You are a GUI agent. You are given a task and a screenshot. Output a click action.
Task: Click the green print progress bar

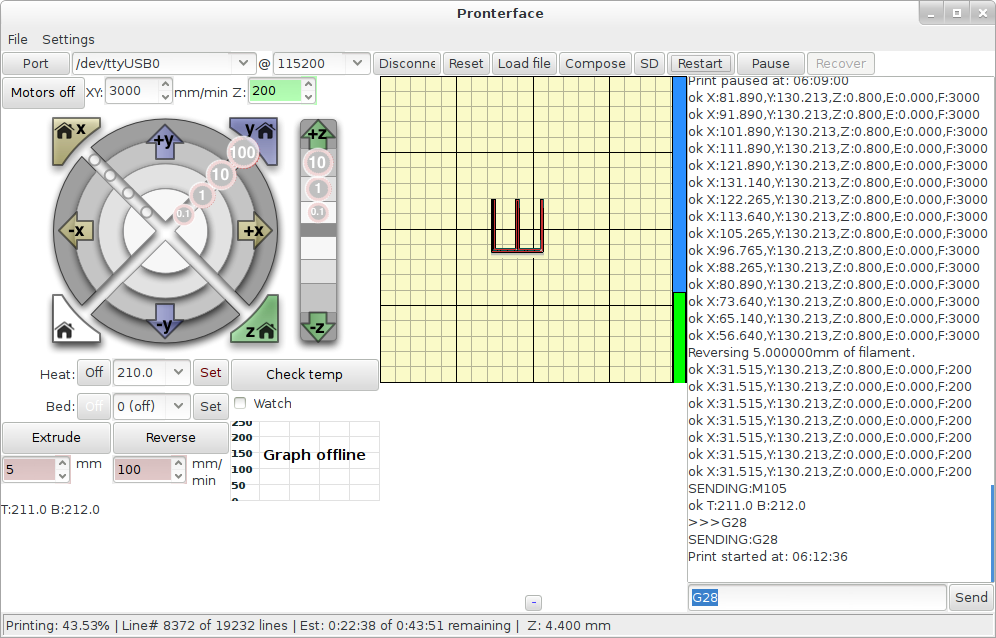point(680,337)
